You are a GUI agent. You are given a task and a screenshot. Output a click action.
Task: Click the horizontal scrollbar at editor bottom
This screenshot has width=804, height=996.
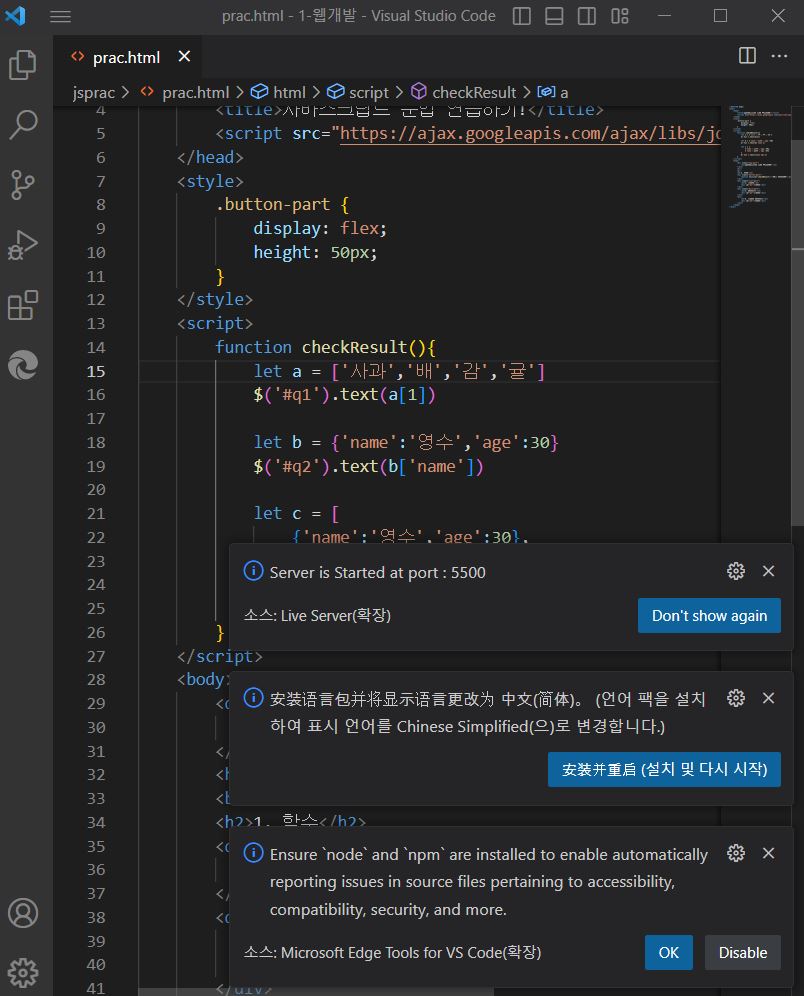click(316, 992)
